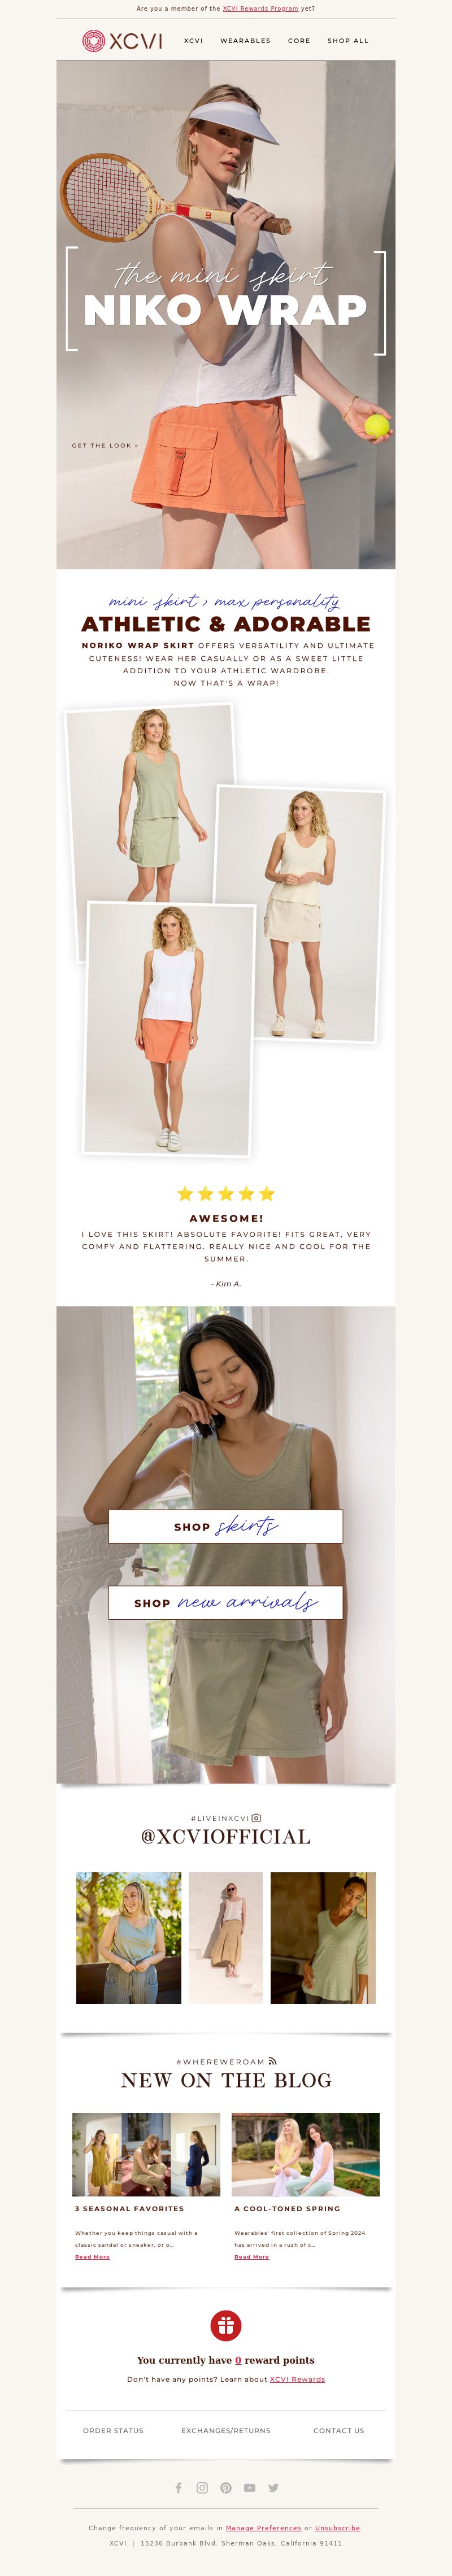This screenshot has height=2576, width=452.
Task: Open the ORDER STATUS footer link
Action: 113,2430
